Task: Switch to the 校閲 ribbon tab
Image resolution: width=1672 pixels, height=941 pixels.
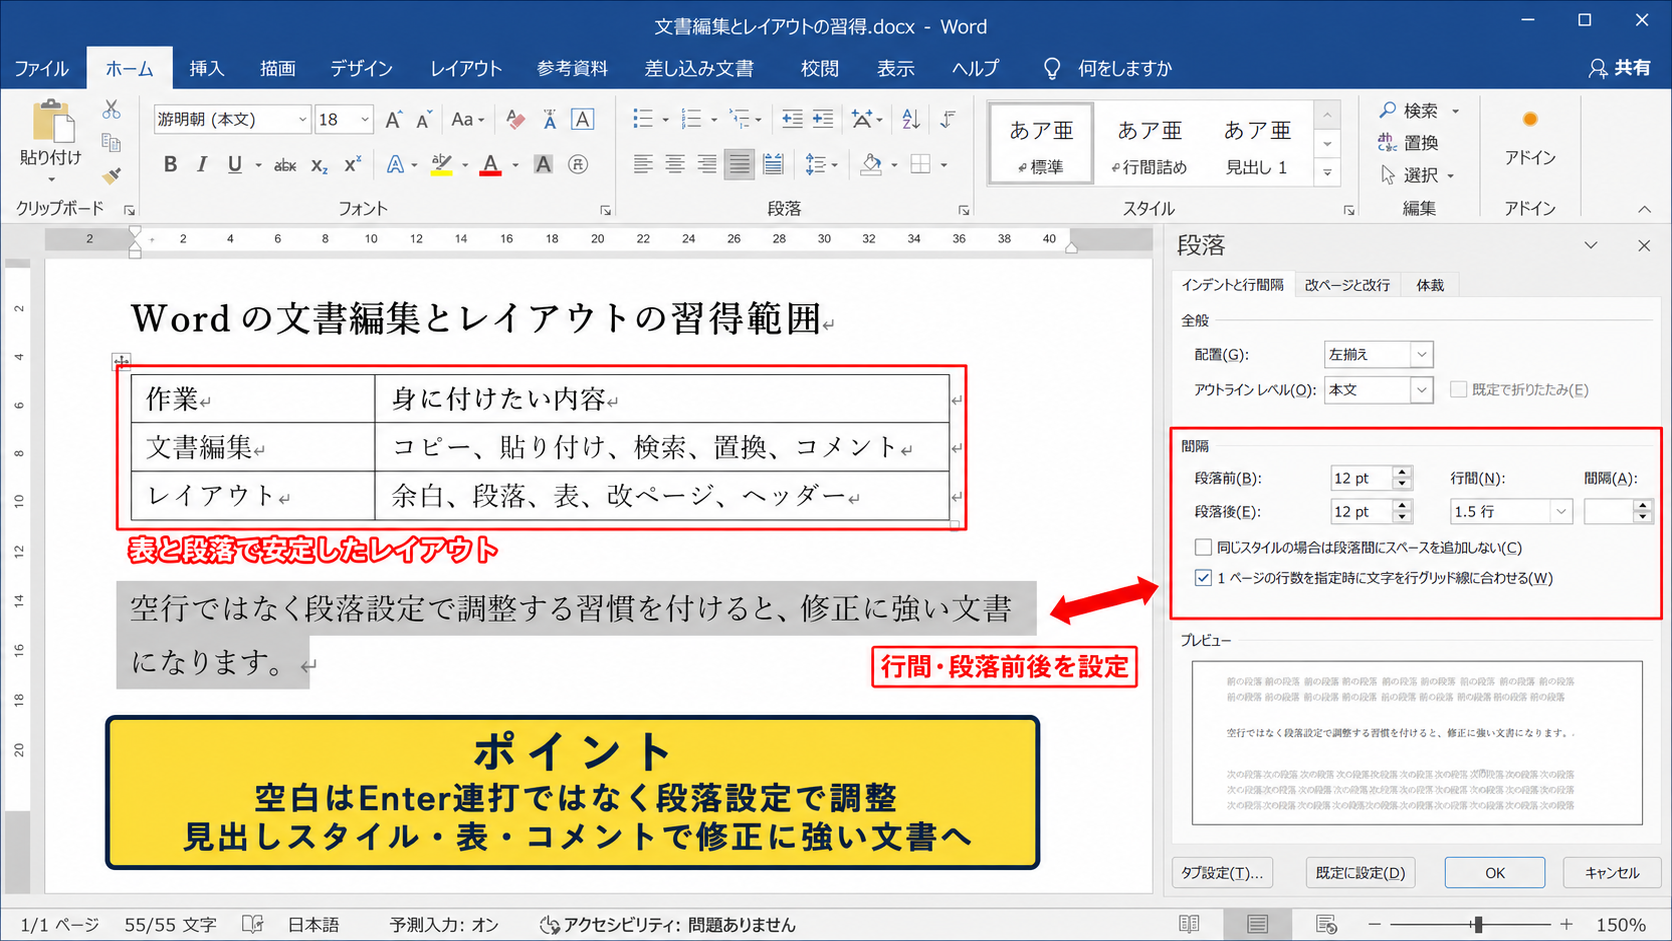Action: [819, 68]
